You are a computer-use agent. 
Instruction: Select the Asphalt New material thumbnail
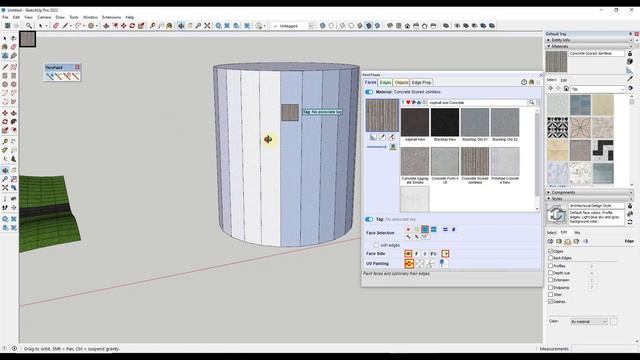point(415,122)
